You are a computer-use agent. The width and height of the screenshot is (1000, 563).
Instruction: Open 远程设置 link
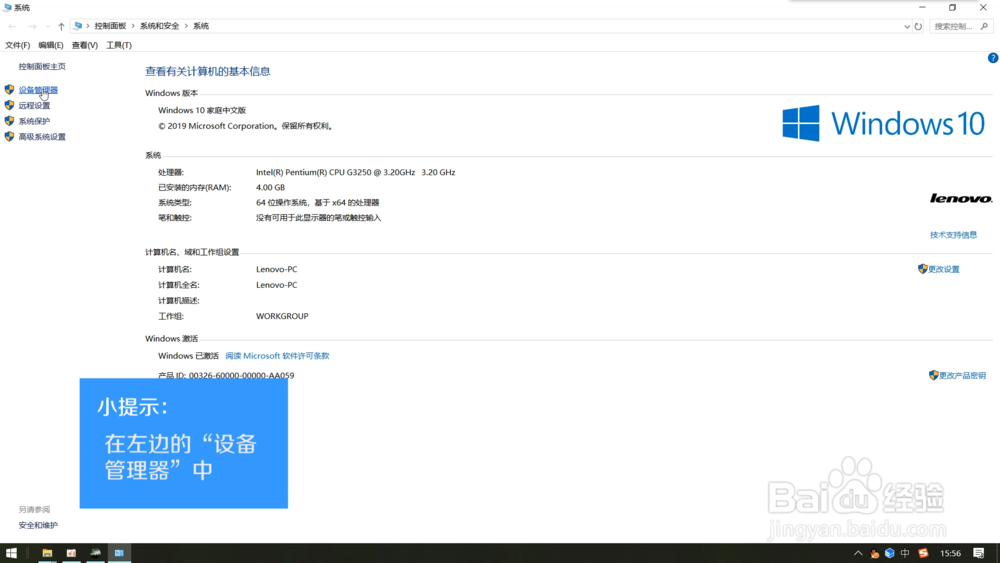tap(34, 106)
